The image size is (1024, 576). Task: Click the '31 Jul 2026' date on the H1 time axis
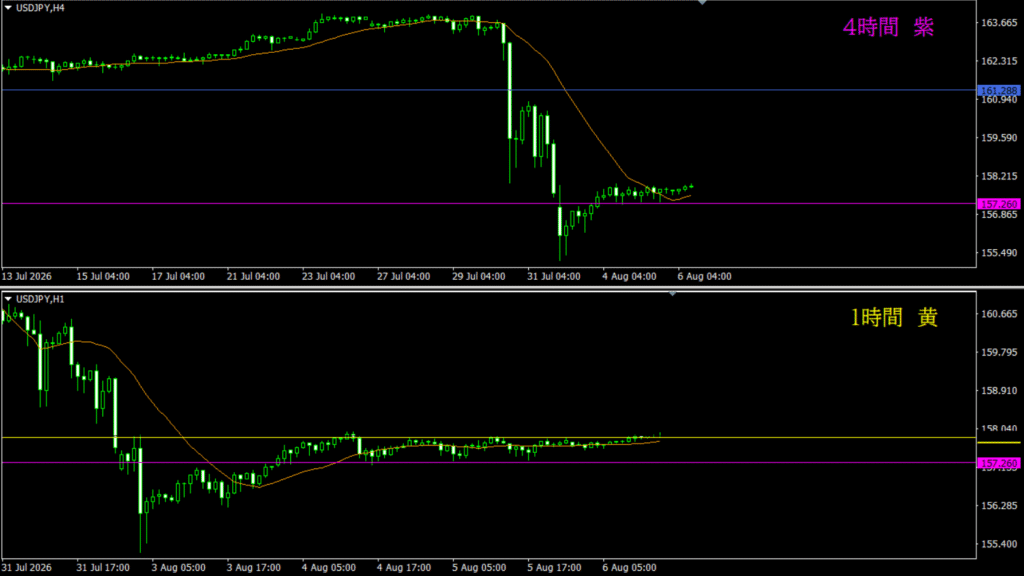click(26, 568)
